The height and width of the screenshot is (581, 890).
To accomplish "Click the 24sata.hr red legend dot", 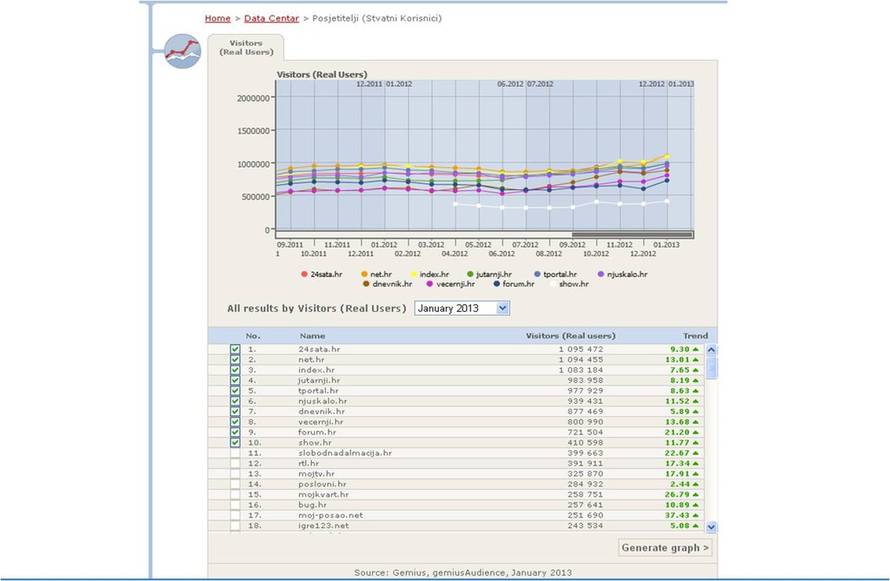I will [304, 273].
